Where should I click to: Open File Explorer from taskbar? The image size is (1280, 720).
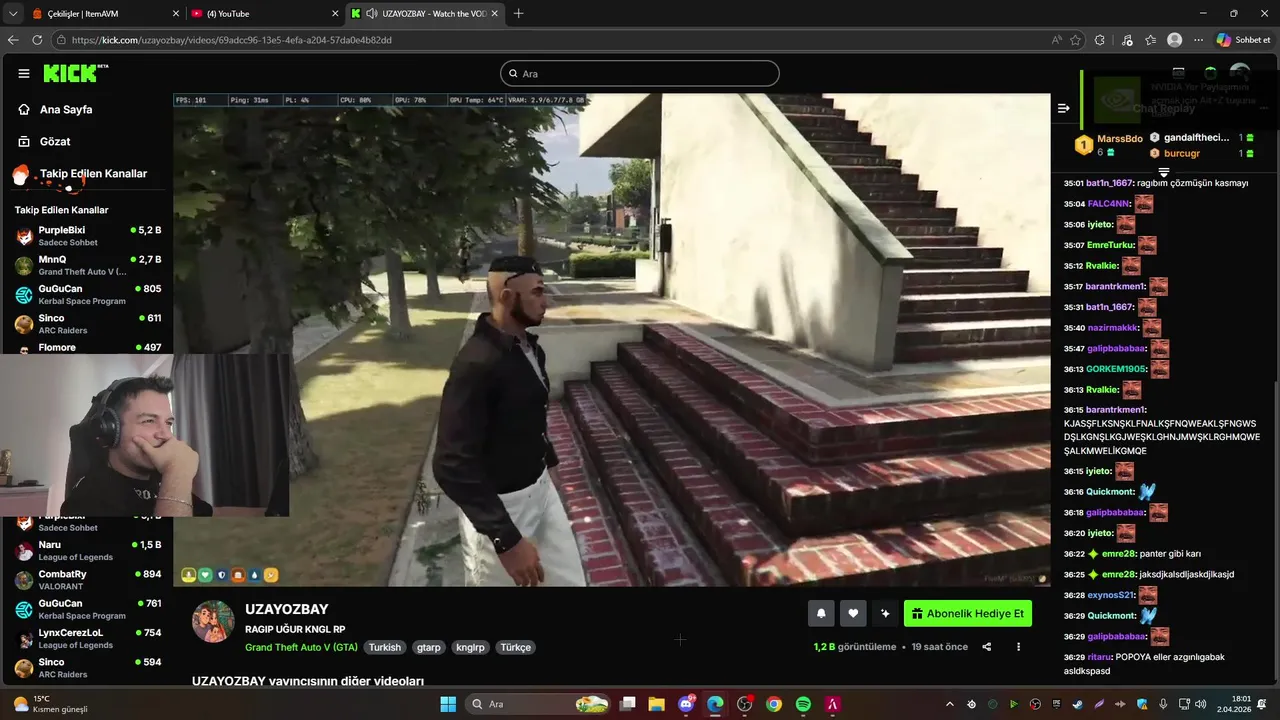pos(657,704)
